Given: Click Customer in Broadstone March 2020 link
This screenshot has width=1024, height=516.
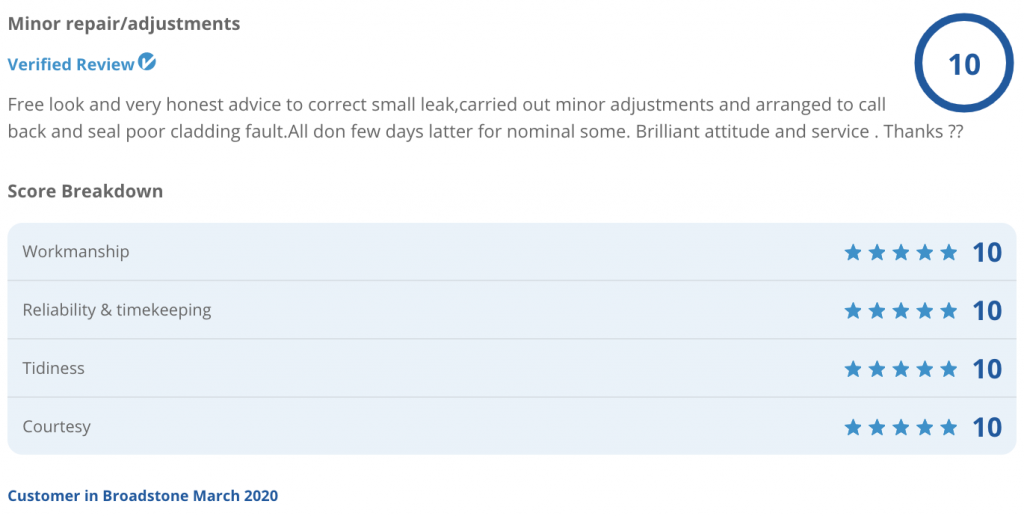Looking at the screenshot, I should point(143,495).
